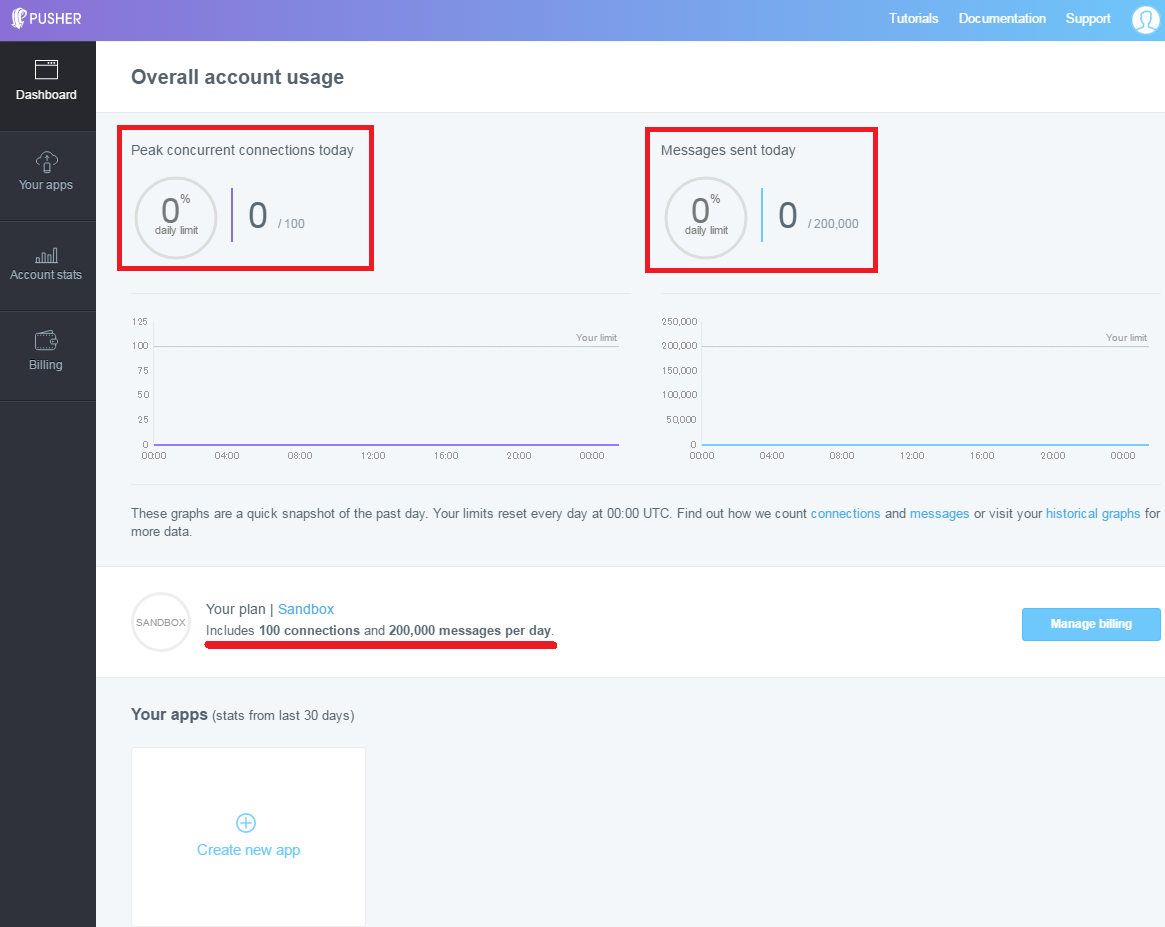Screen dimensions: 1165x927
Task: Click the connections percent daily limit gauge
Action: [176, 217]
